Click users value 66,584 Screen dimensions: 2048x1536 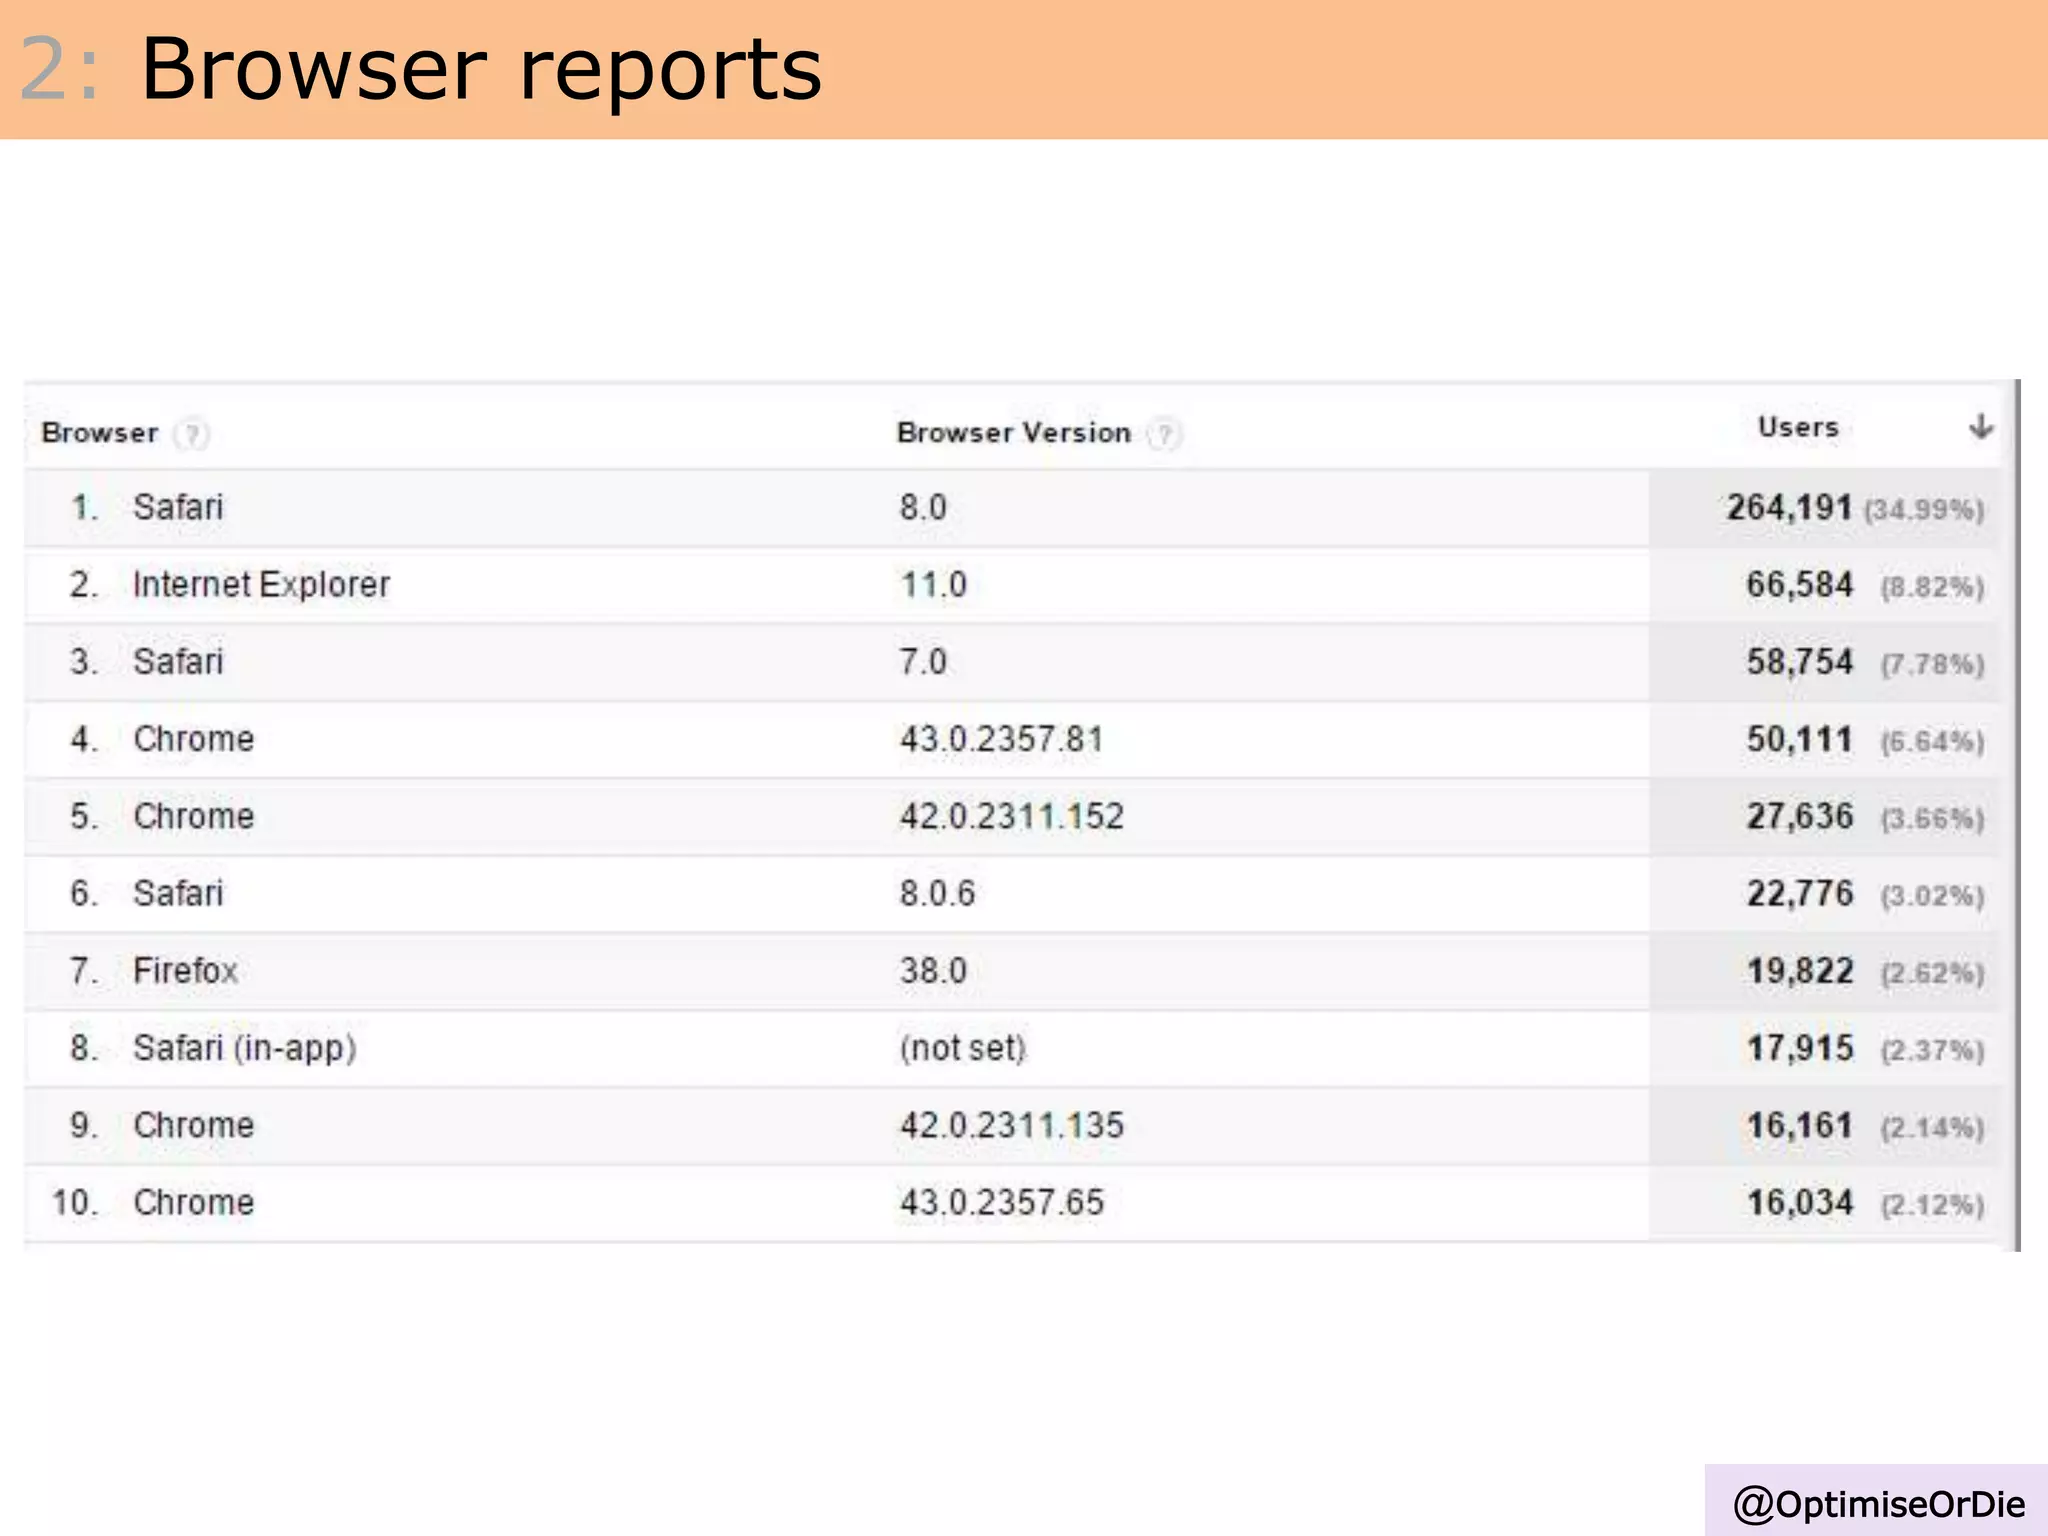(1799, 584)
